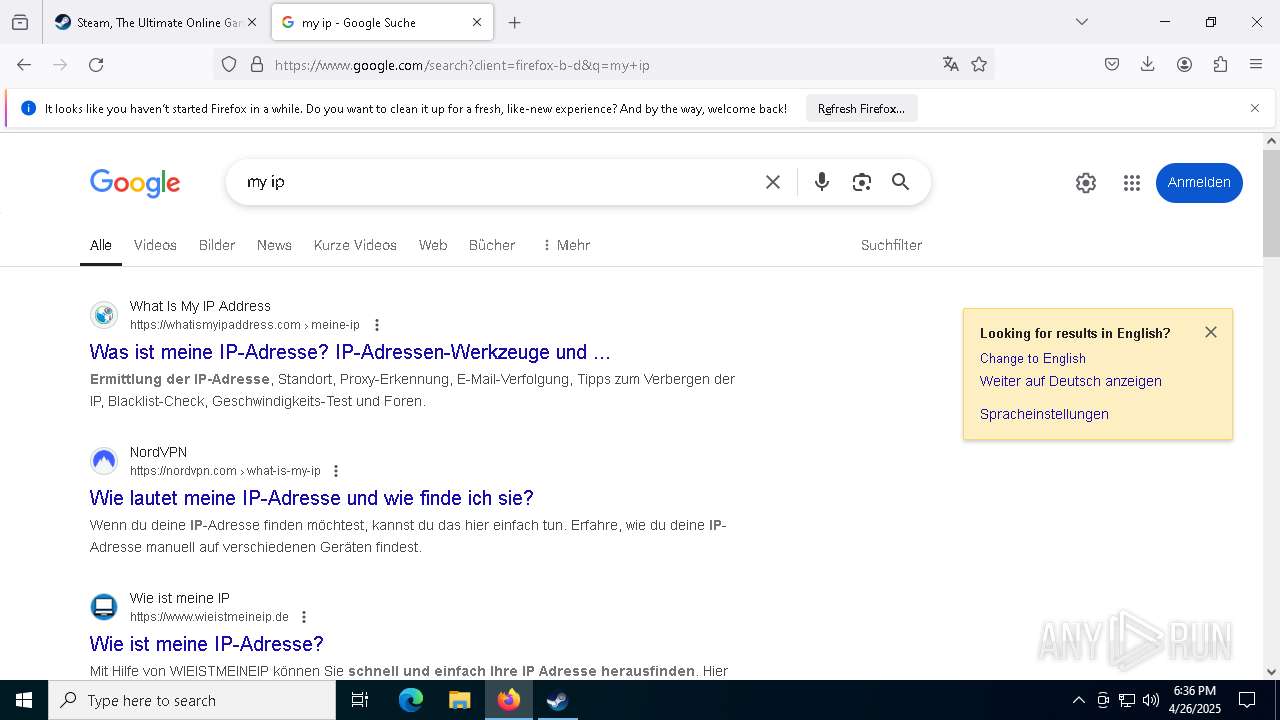Open 'Wie lautet meine IP-Adresse' NordVPN result
The width and height of the screenshot is (1280, 720).
click(312, 498)
